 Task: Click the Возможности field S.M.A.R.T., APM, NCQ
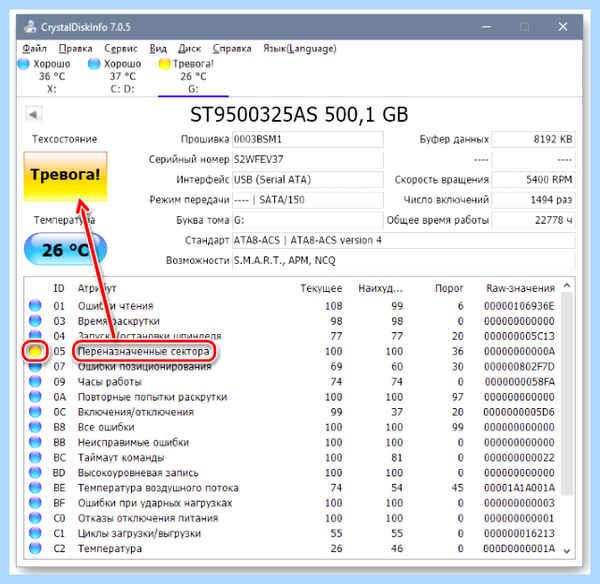click(x=404, y=261)
